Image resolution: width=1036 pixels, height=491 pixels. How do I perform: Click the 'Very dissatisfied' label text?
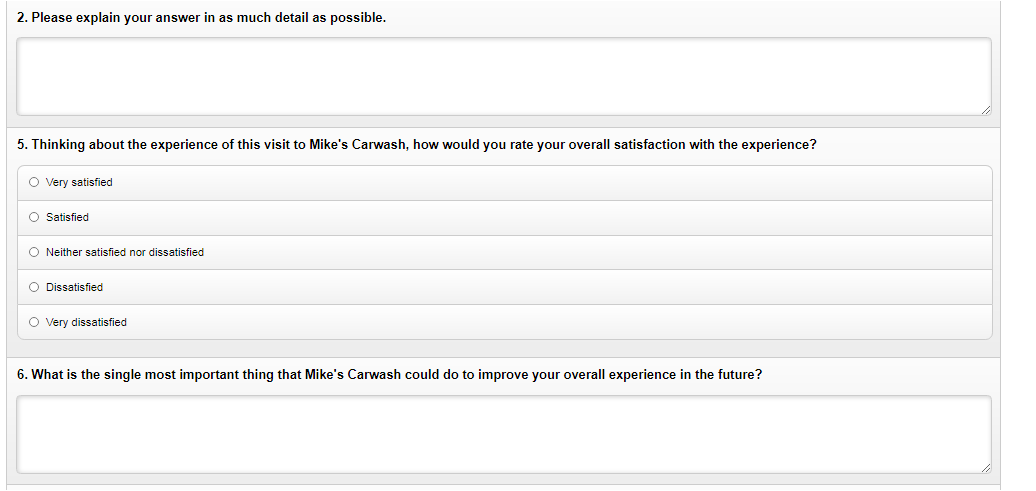[86, 322]
